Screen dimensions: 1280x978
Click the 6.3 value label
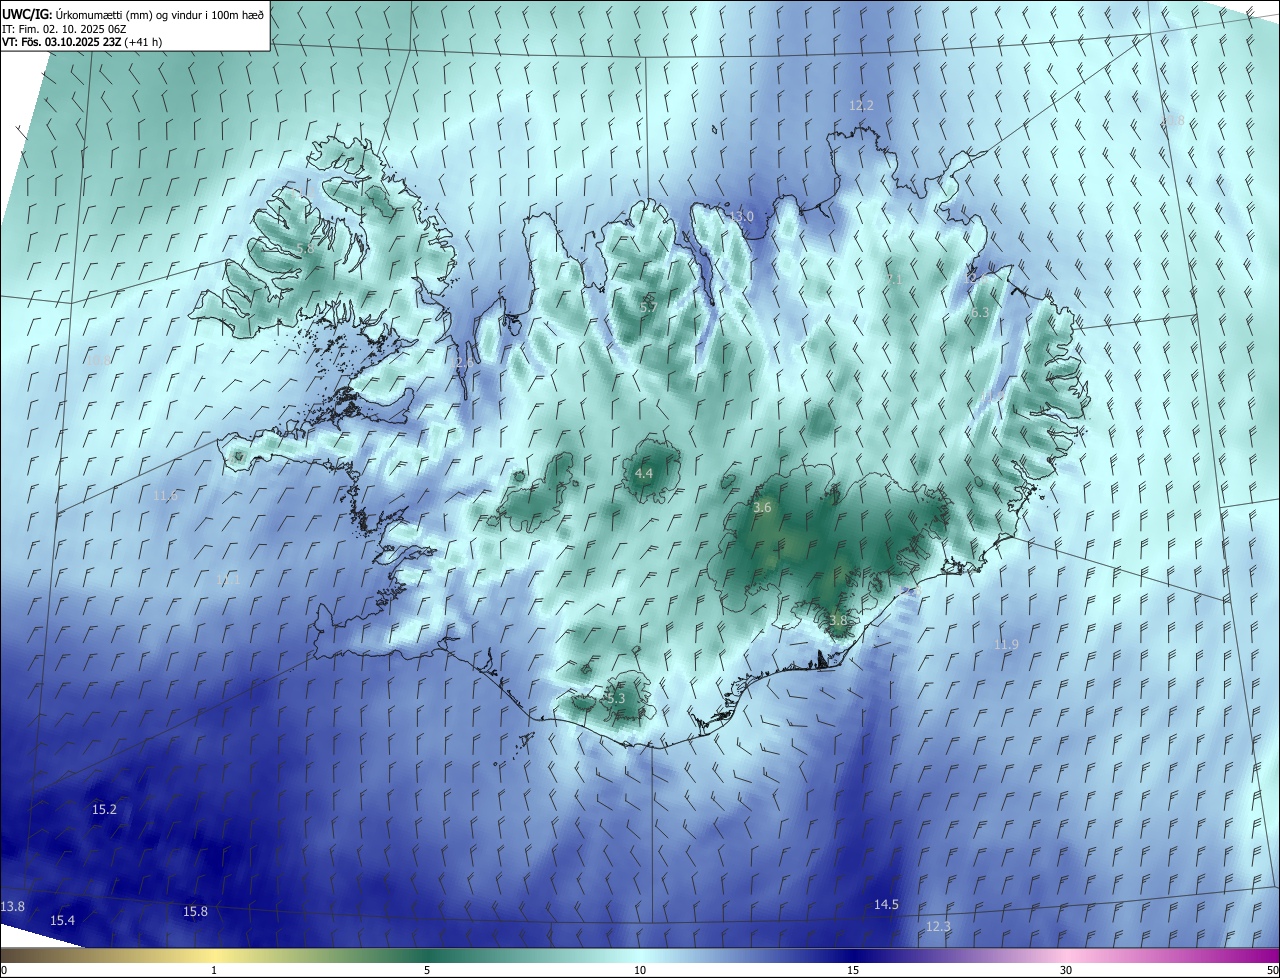click(x=980, y=312)
